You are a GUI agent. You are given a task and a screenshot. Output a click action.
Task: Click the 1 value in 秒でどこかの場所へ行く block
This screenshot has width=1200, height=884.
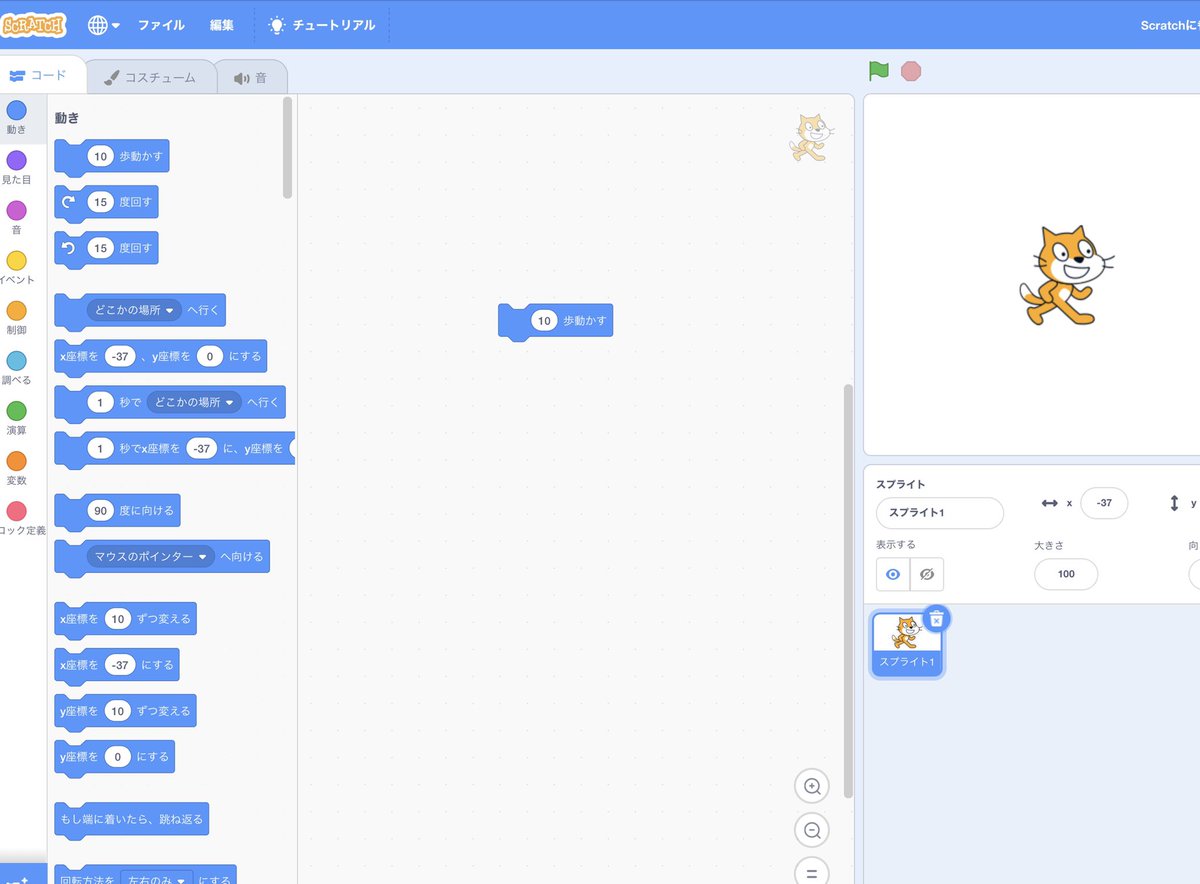pyautogui.click(x=100, y=402)
